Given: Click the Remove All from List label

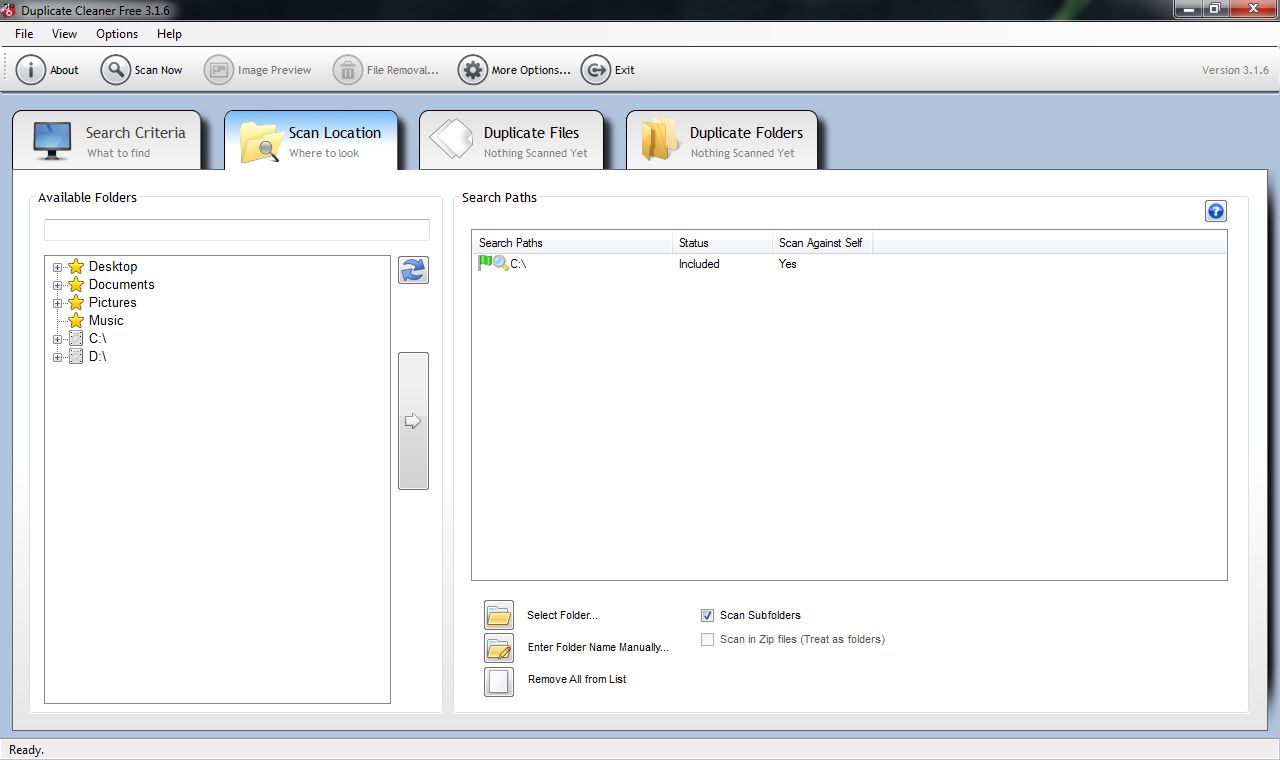Looking at the screenshot, I should (x=577, y=680).
